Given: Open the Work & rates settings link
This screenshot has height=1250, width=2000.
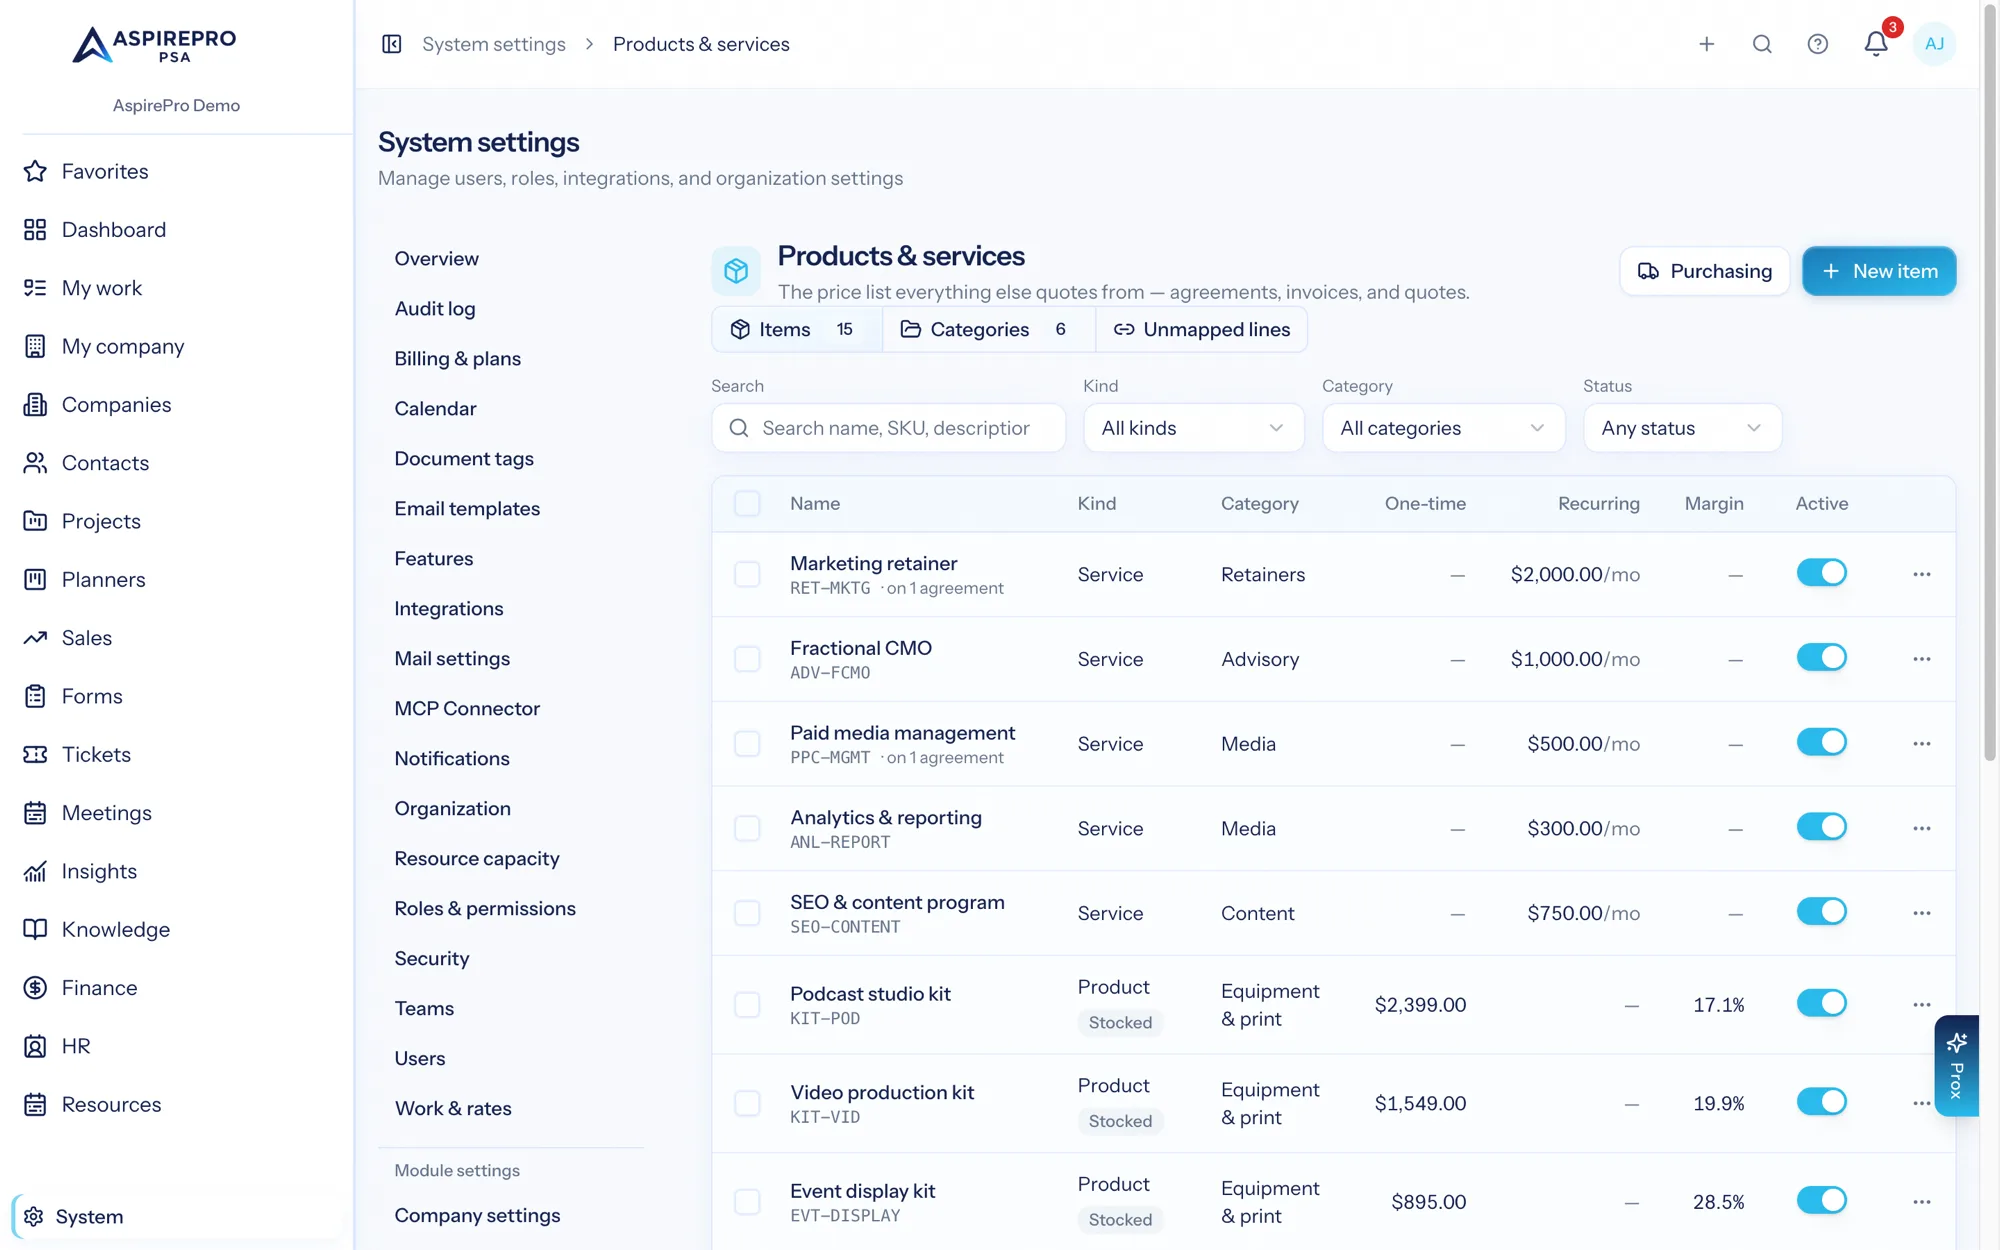Looking at the screenshot, I should [x=453, y=1109].
